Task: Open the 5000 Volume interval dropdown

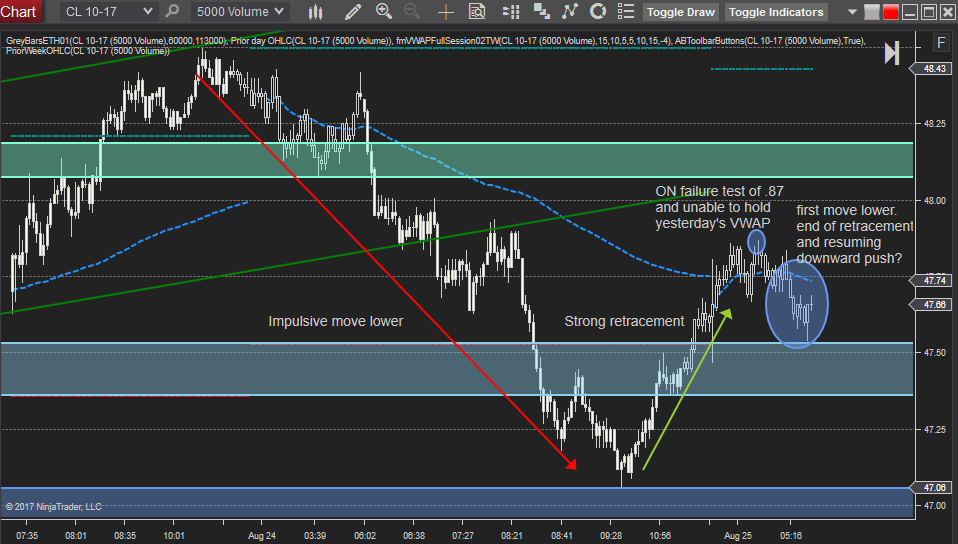Action: (x=240, y=12)
